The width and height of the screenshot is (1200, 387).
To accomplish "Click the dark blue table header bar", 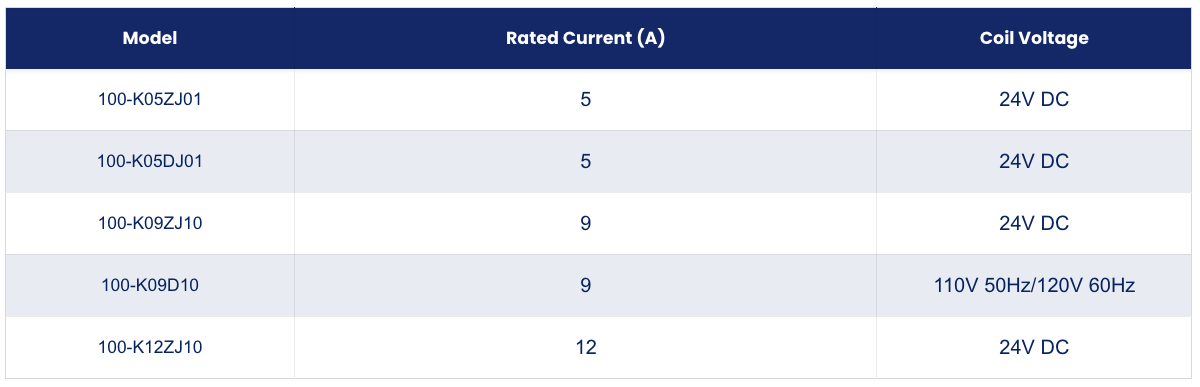I will (x=600, y=39).
